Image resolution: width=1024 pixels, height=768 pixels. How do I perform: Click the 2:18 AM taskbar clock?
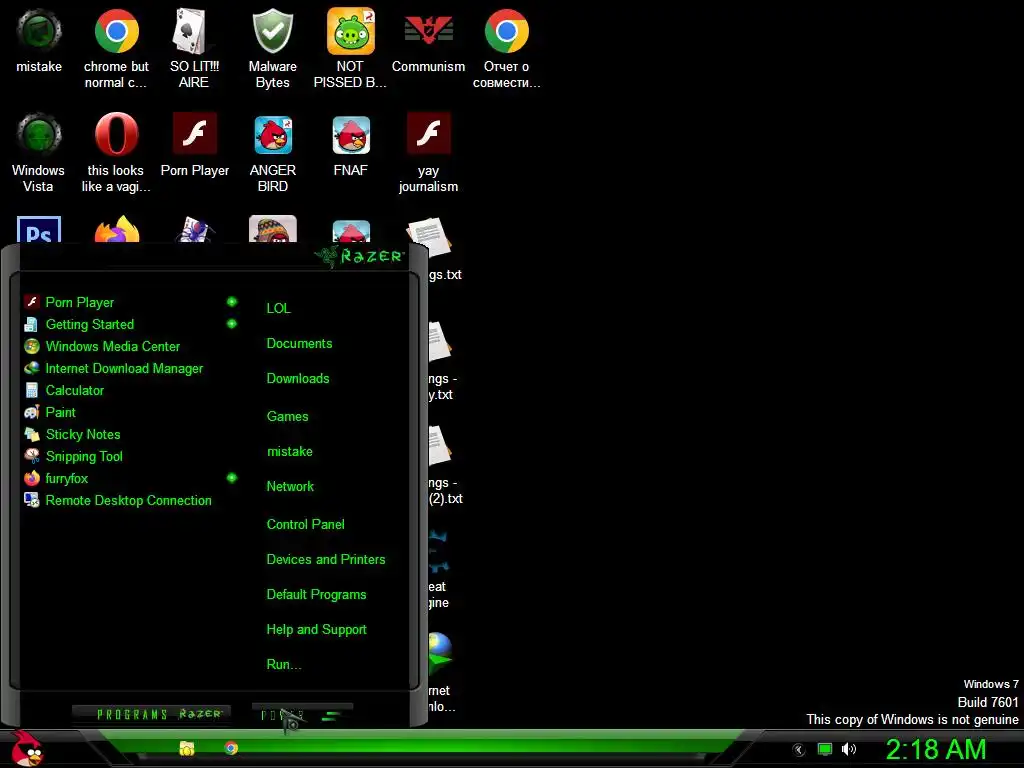(x=935, y=750)
